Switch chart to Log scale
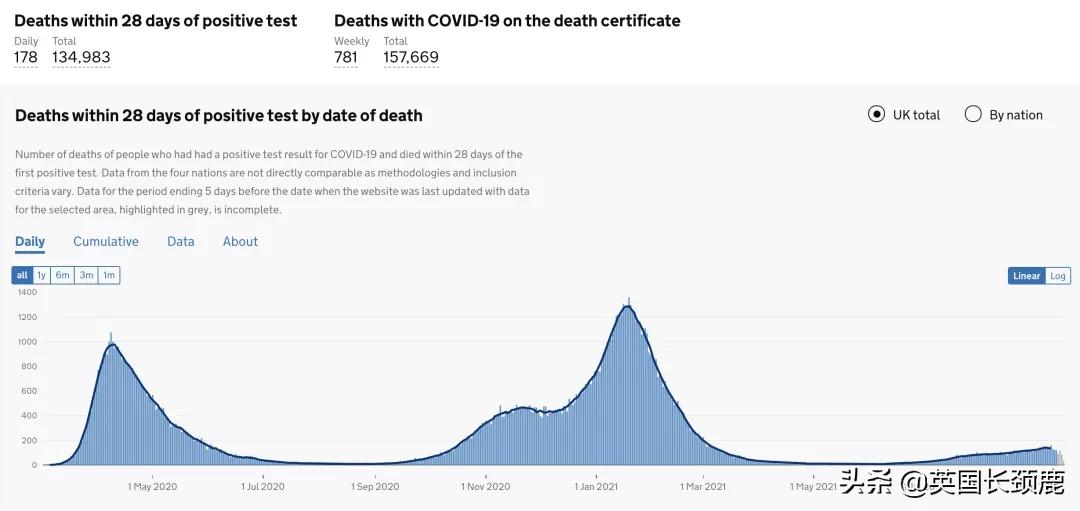 coord(1058,276)
